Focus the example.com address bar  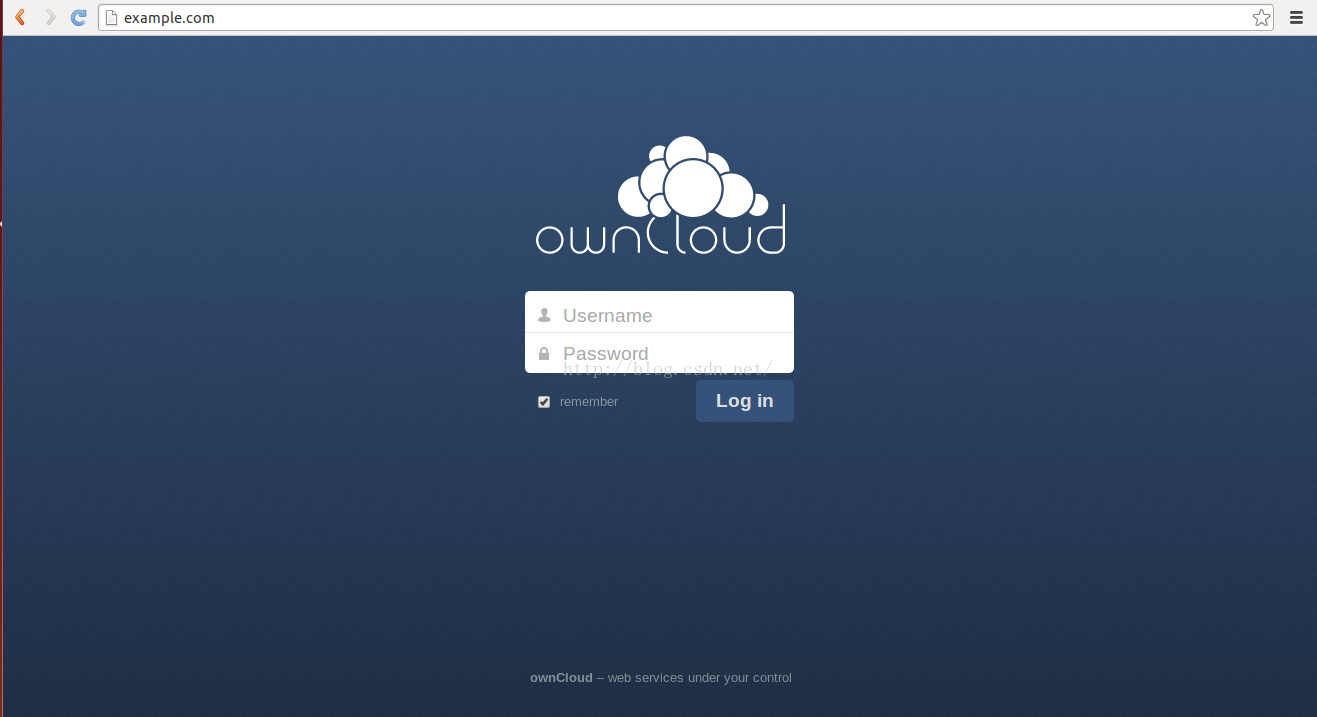point(685,17)
